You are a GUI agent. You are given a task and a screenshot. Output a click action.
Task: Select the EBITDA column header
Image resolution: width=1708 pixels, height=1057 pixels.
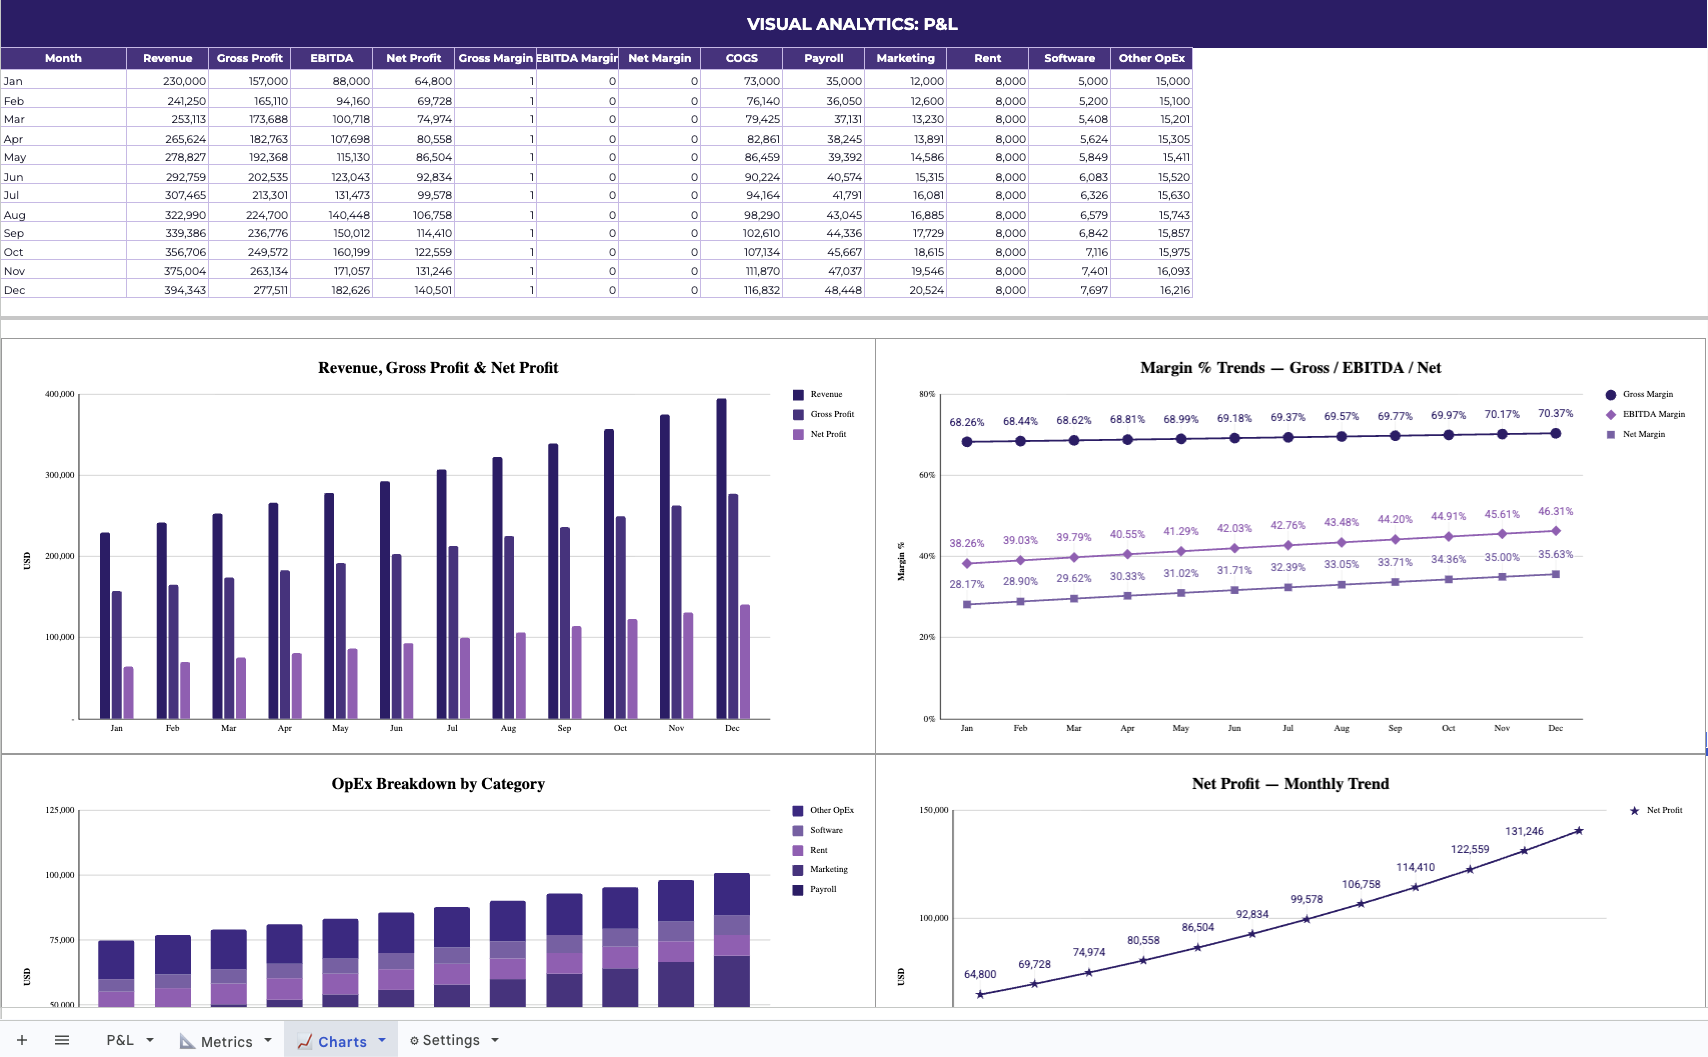[332, 58]
